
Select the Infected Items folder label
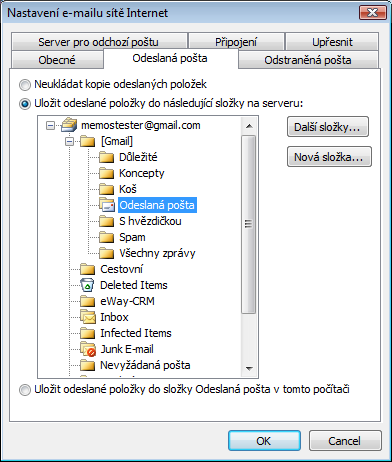(136, 333)
